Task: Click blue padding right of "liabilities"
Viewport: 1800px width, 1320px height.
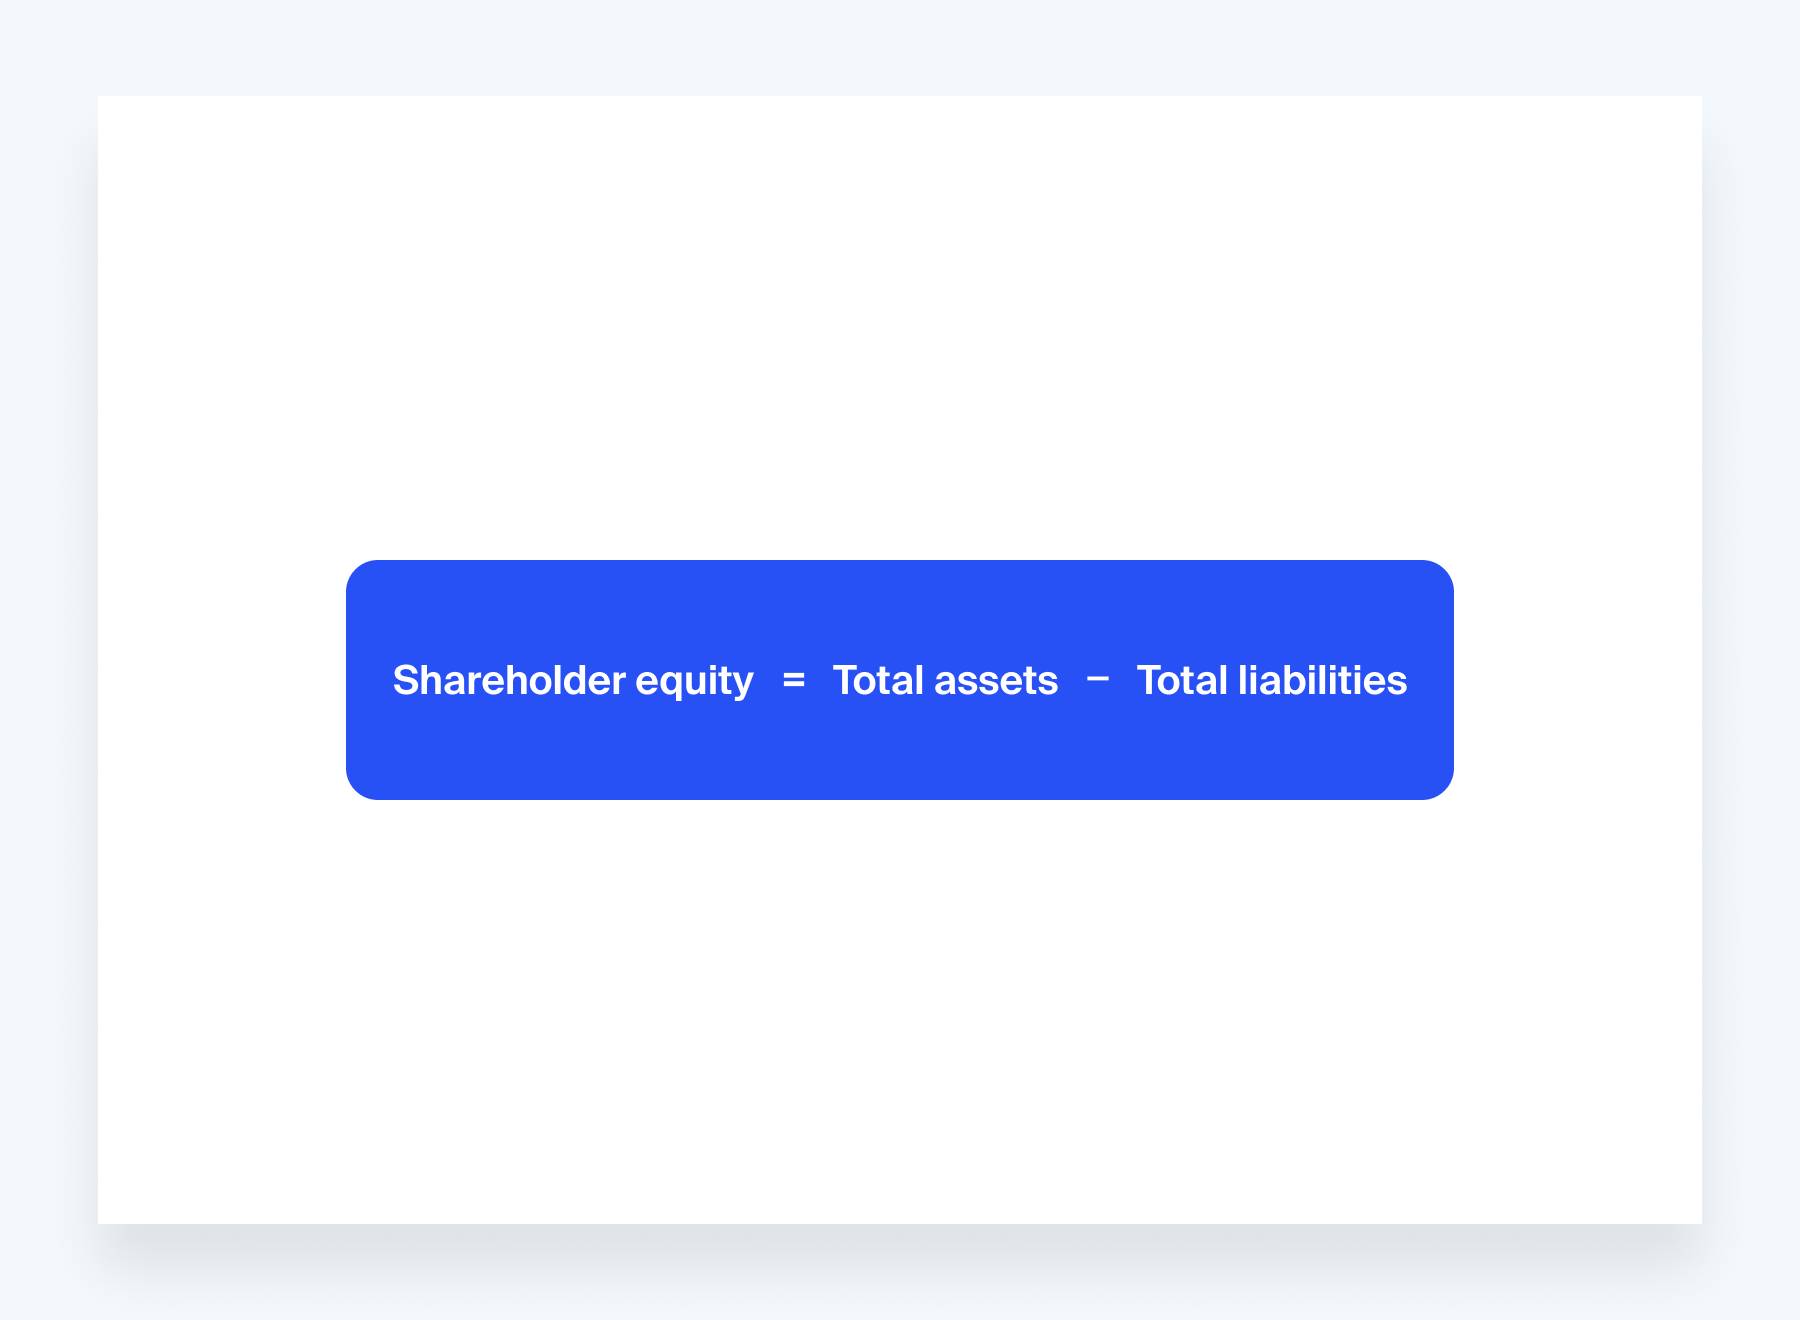Action: click(1430, 680)
